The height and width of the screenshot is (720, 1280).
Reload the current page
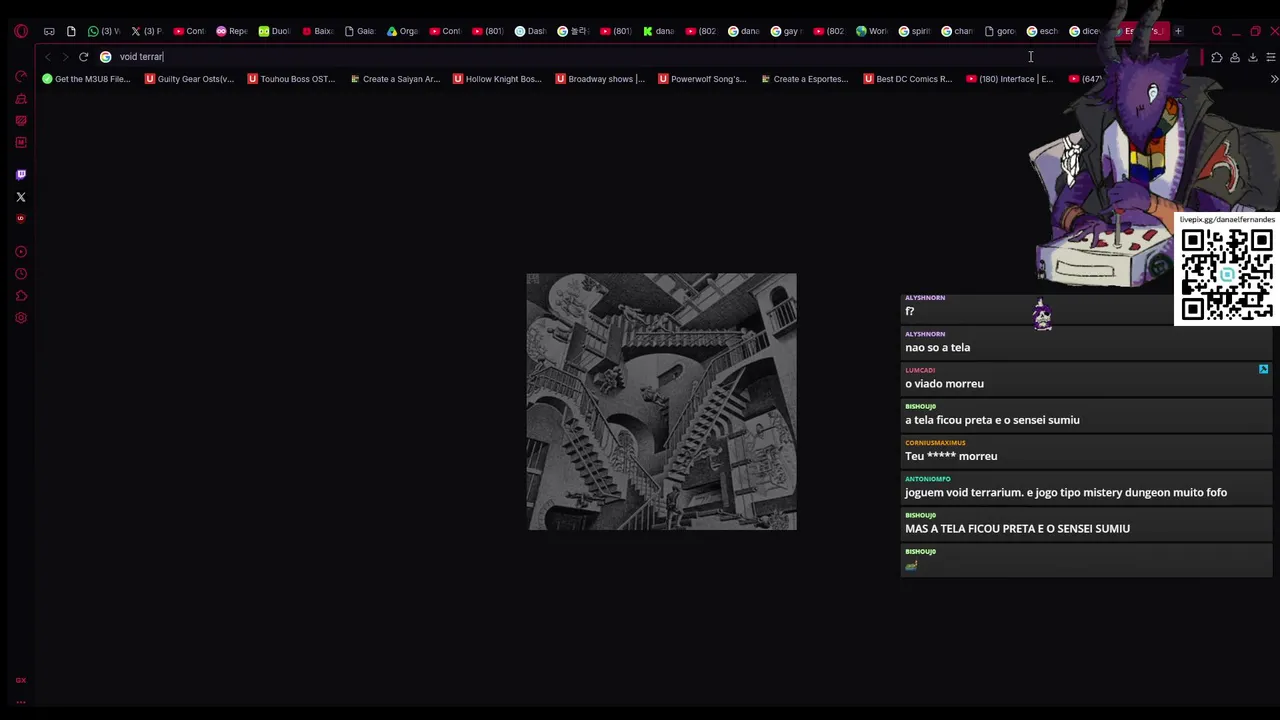(x=84, y=57)
